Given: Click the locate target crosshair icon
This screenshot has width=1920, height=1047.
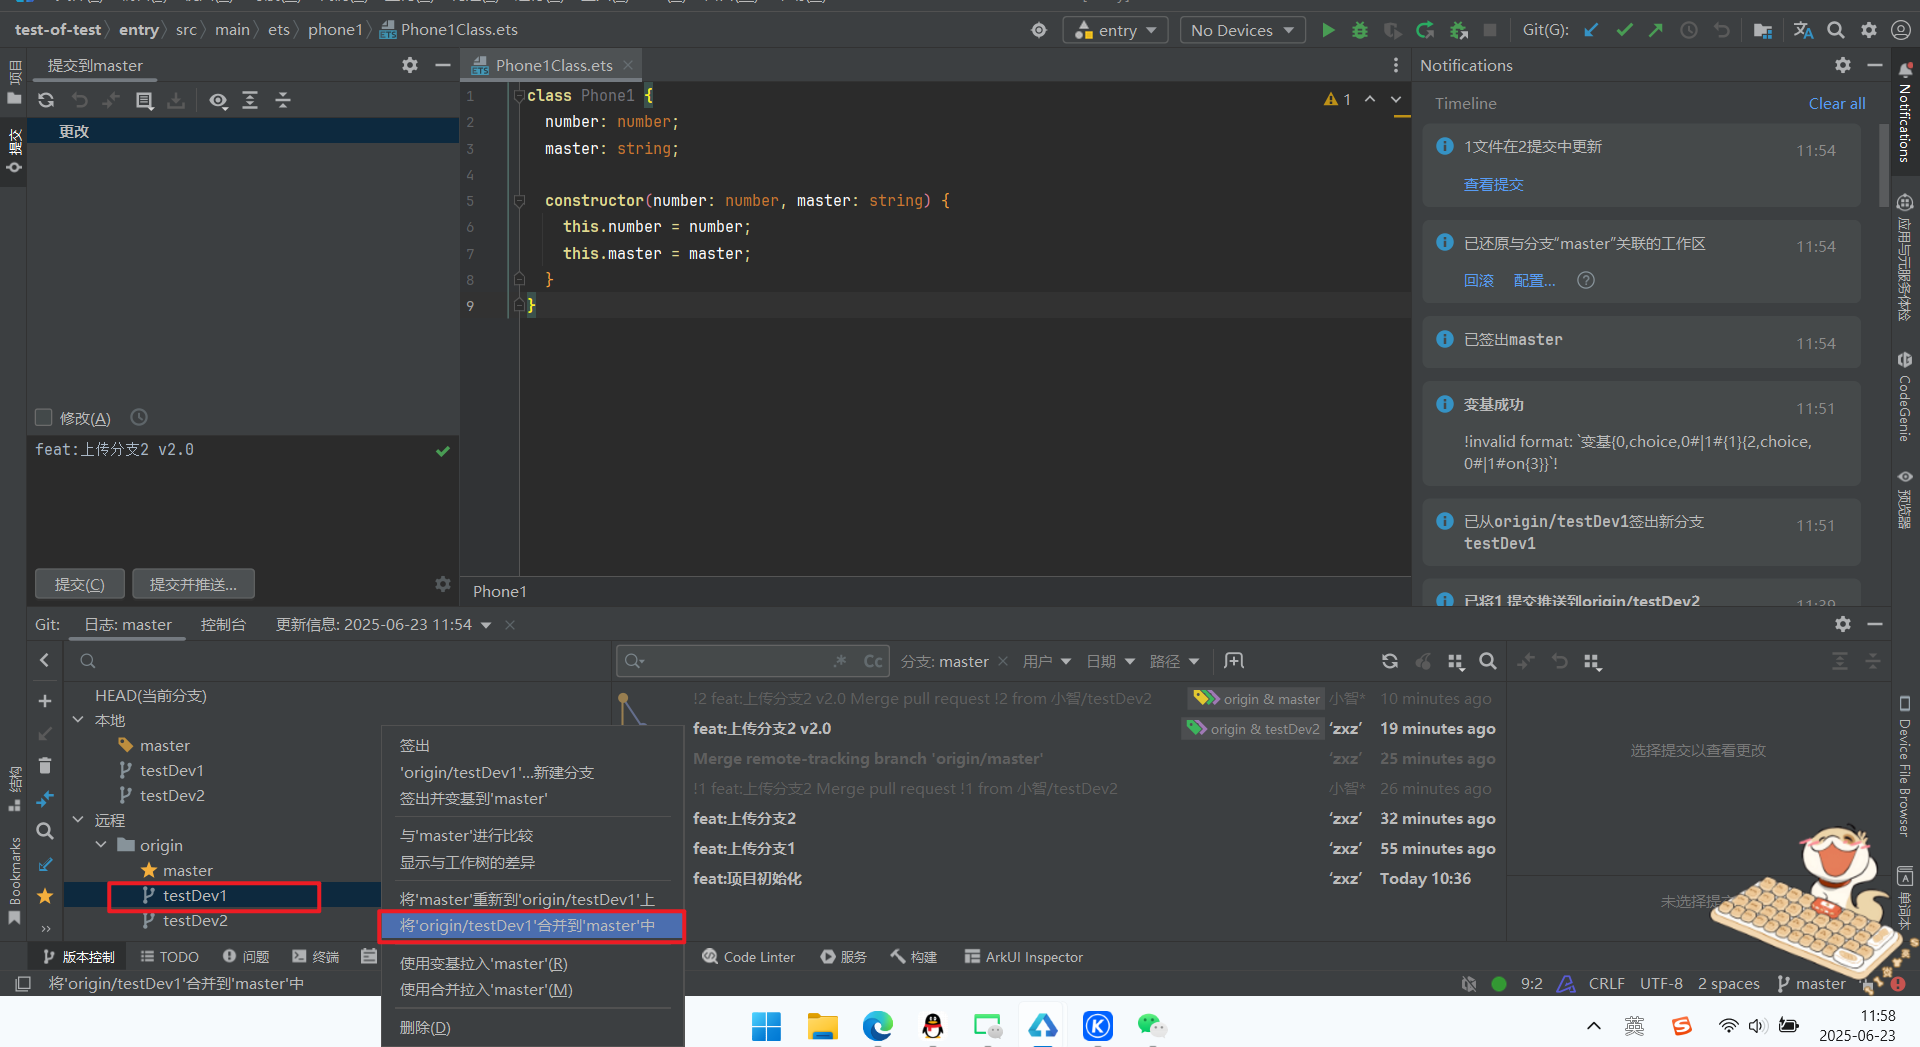Looking at the screenshot, I should [1039, 30].
